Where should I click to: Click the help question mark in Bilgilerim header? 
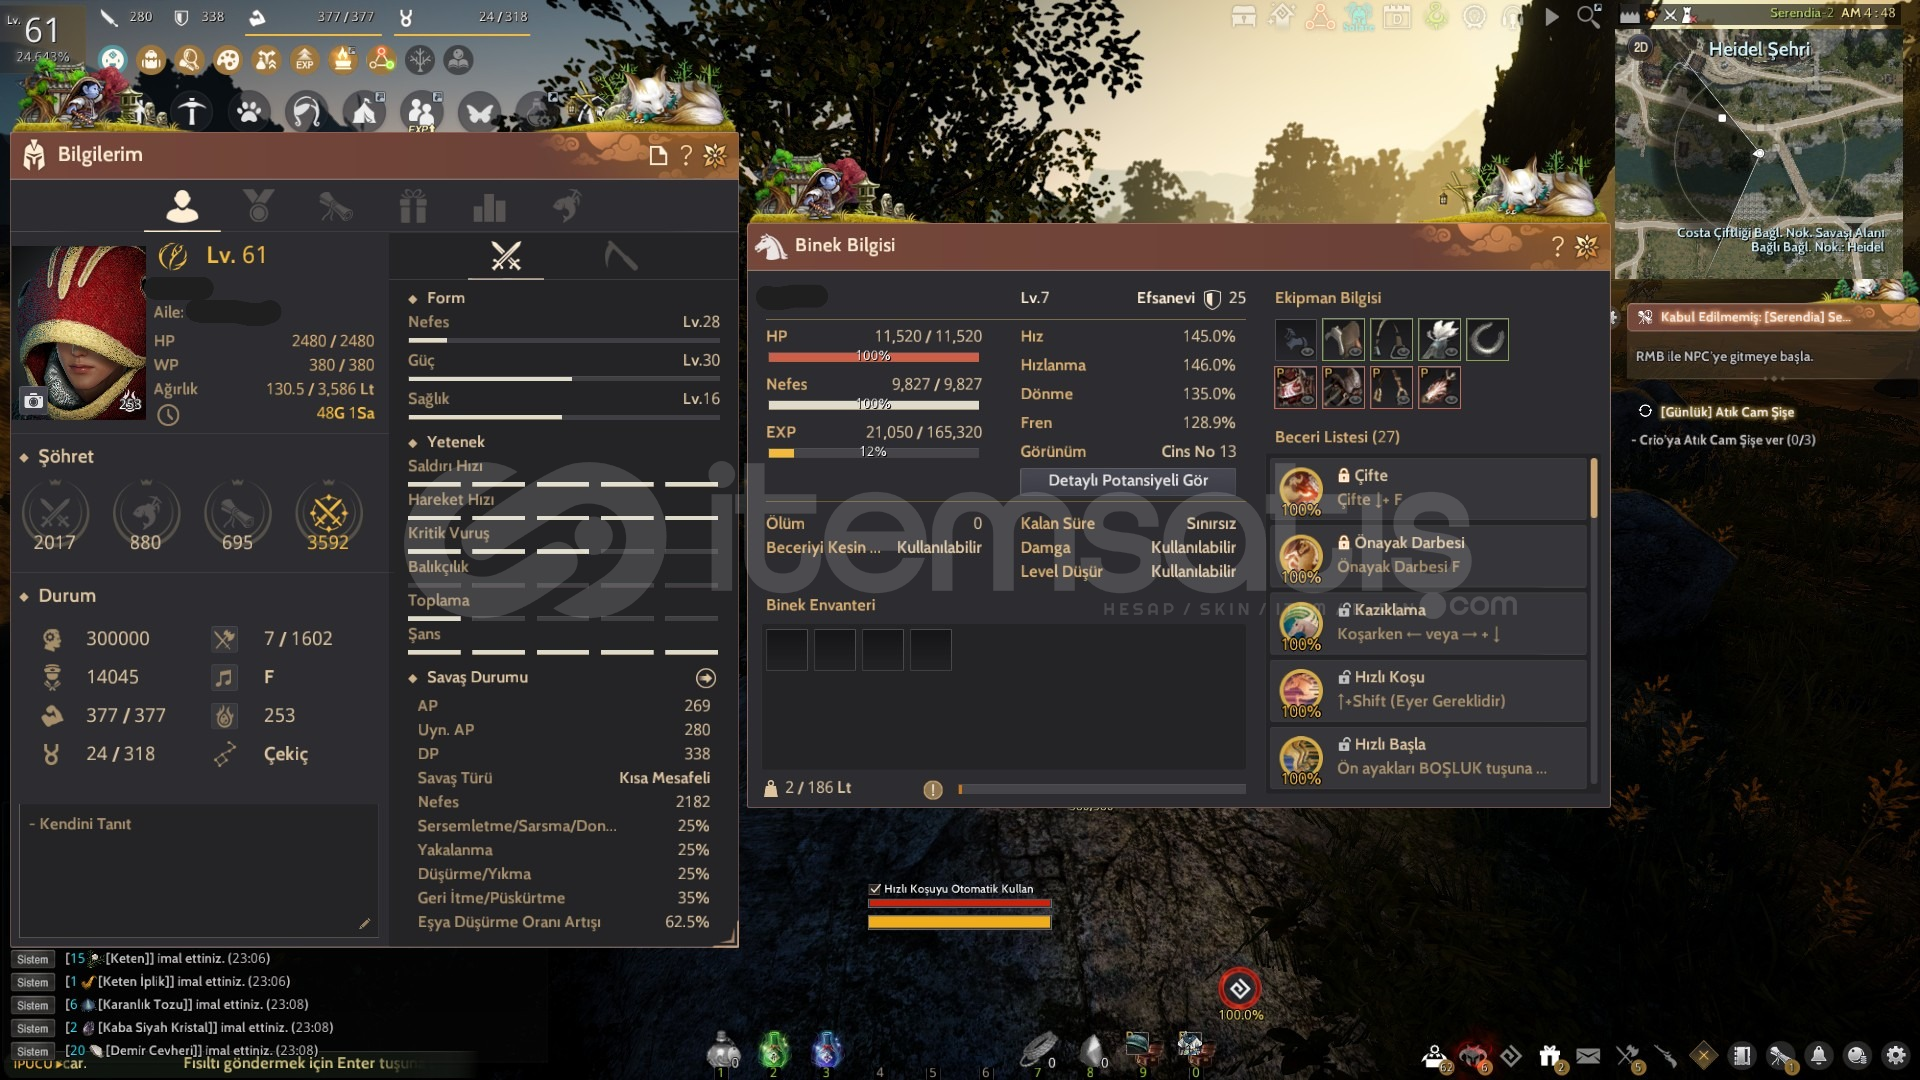click(686, 155)
